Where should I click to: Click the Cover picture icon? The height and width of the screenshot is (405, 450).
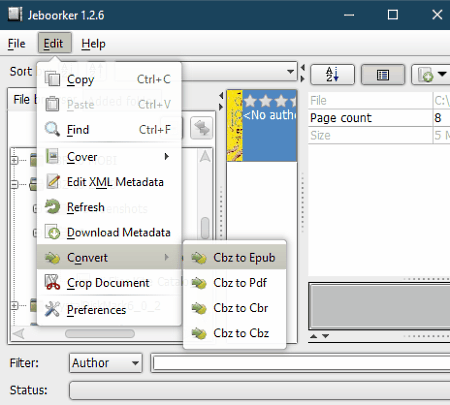click(52, 156)
